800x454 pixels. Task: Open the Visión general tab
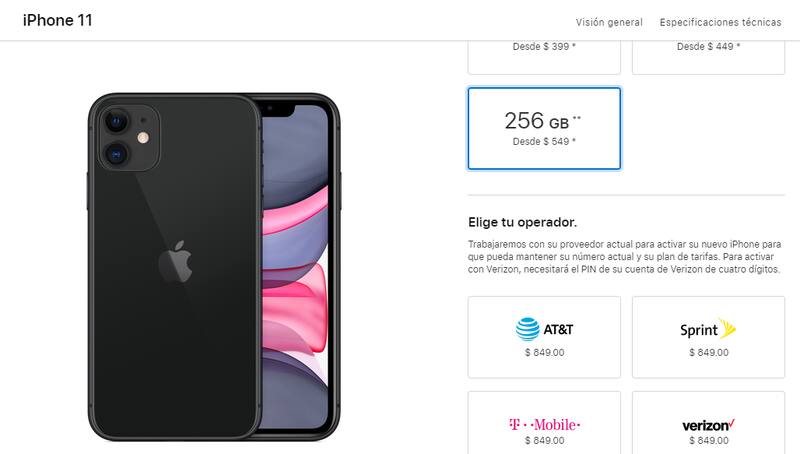(609, 22)
